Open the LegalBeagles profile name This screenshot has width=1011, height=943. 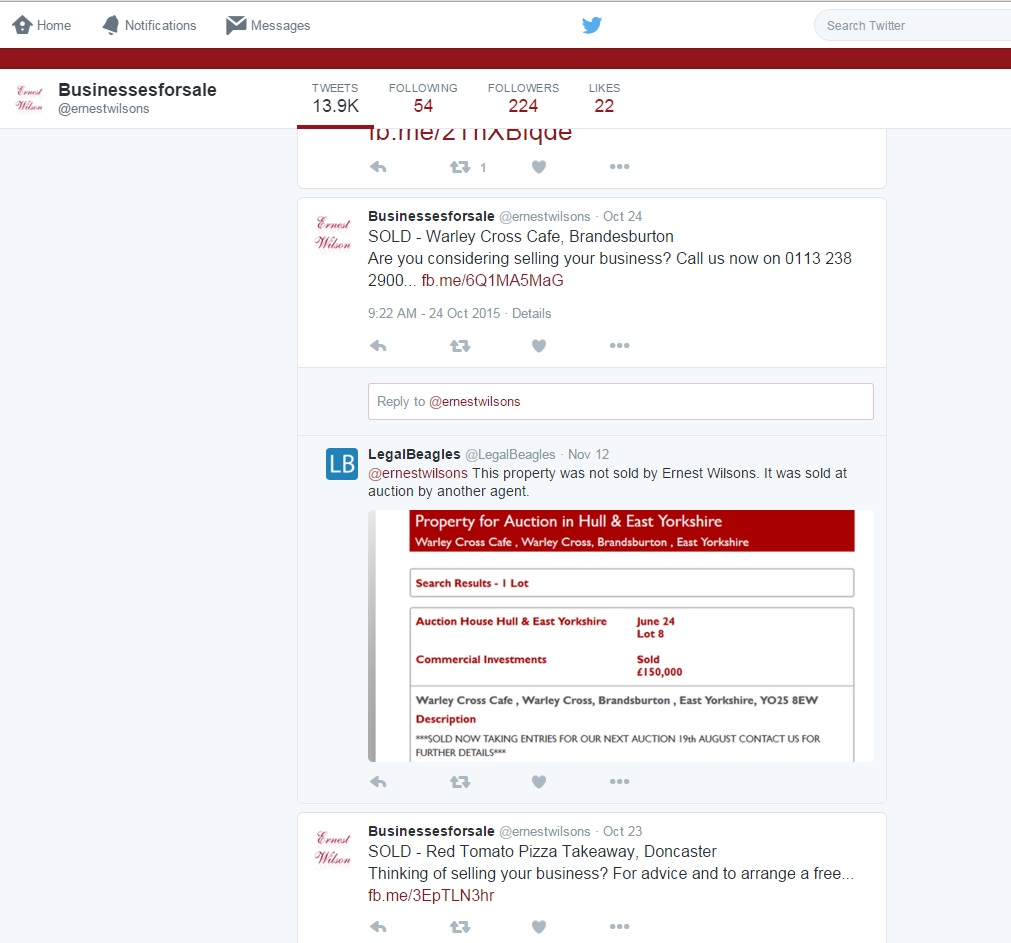[414, 454]
